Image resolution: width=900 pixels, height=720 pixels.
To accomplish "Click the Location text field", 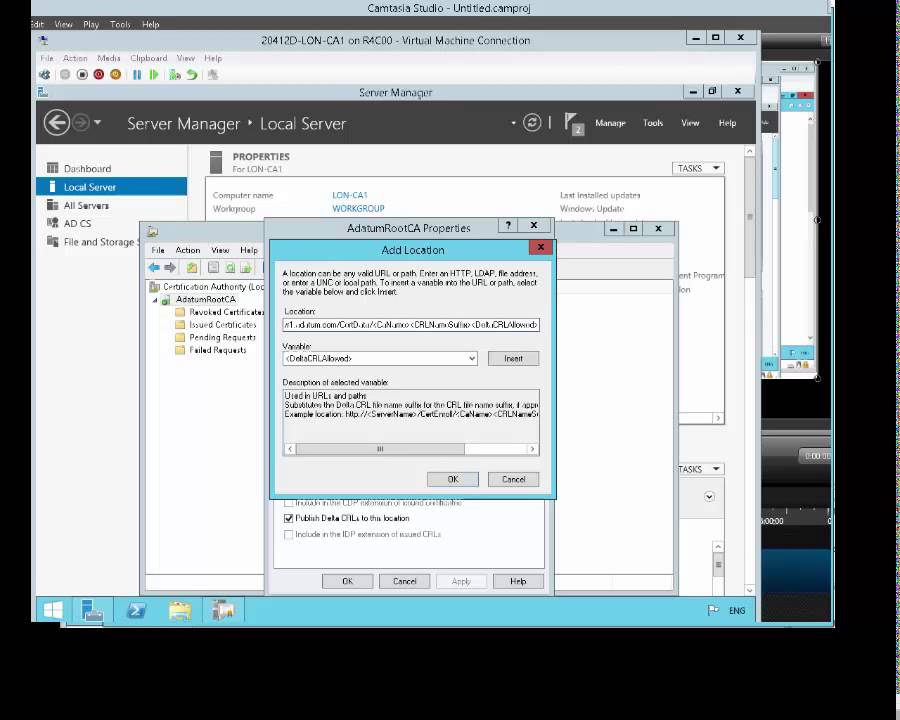I will [411, 324].
